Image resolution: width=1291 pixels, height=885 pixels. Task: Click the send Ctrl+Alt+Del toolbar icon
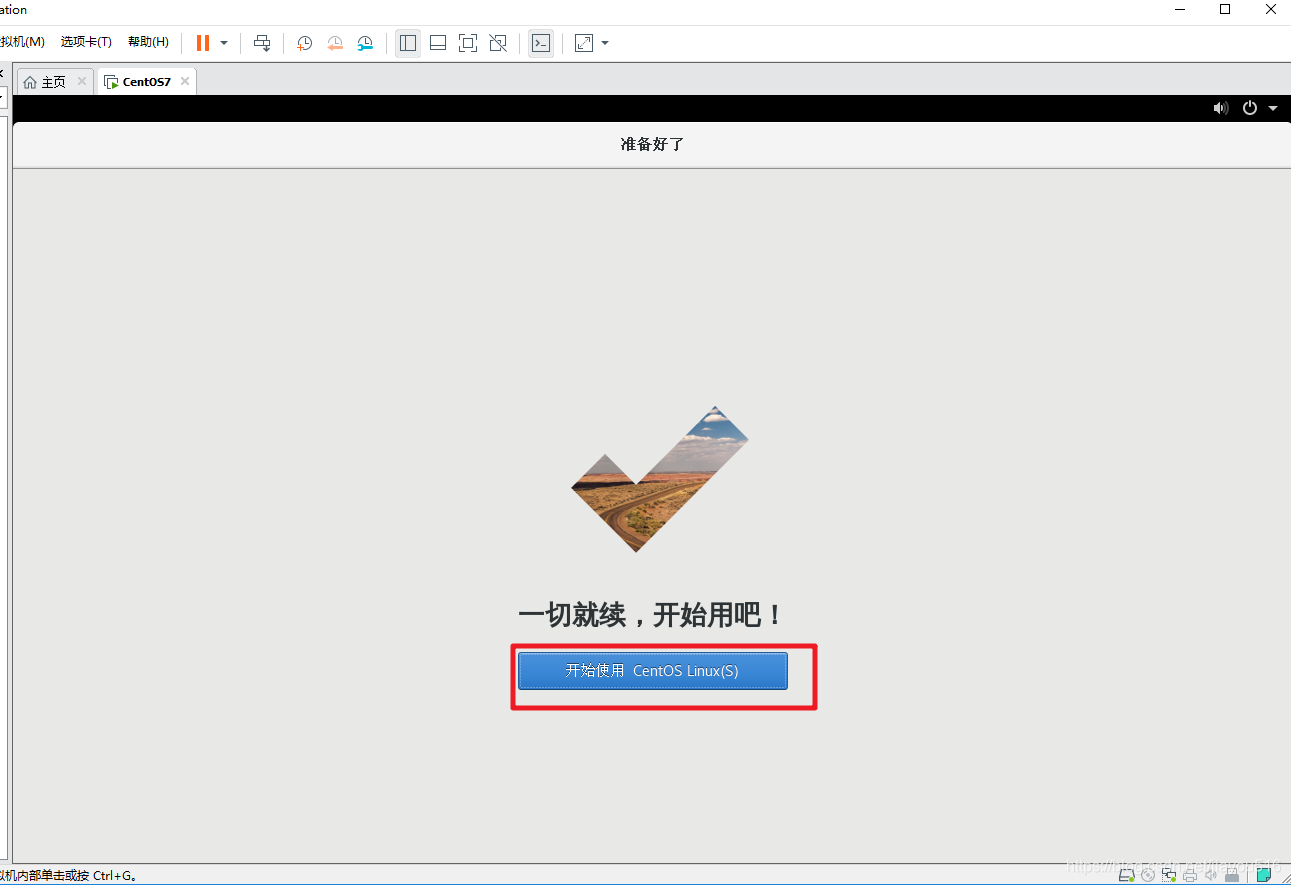[262, 43]
